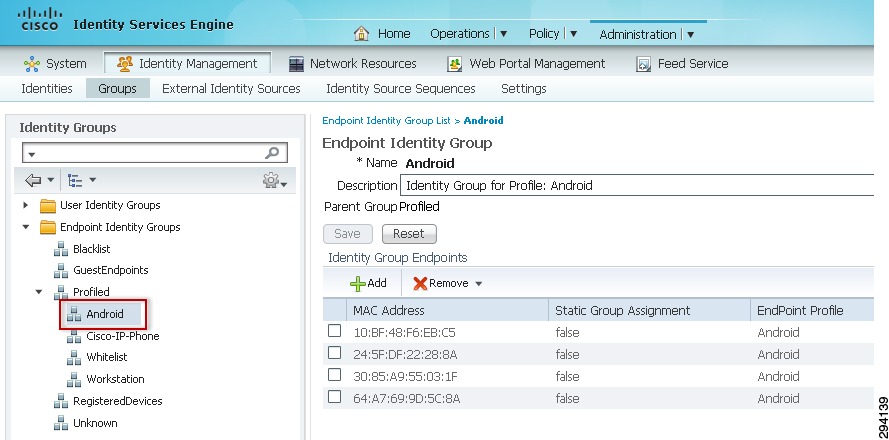Click into the Description text field

pos(637,185)
